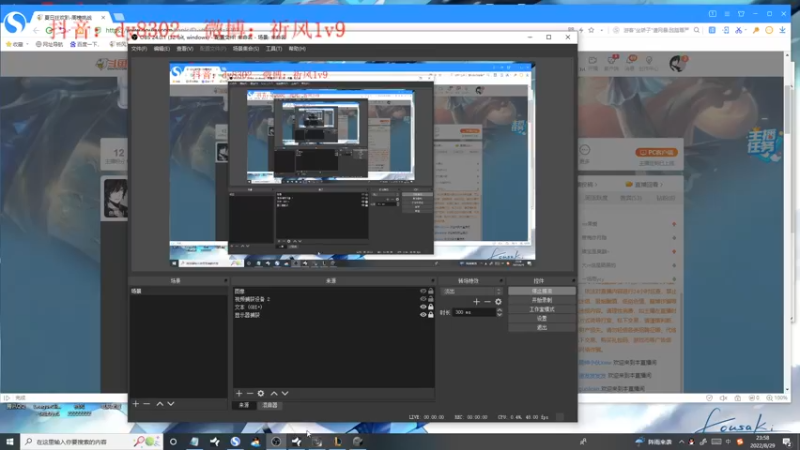
Task: Pop out the 控件 dock
Action: click(573, 281)
